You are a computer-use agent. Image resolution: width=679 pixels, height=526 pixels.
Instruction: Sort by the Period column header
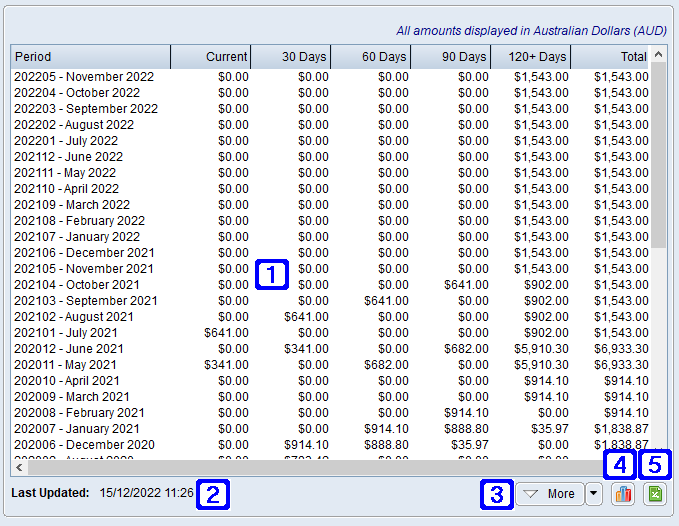point(90,57)
